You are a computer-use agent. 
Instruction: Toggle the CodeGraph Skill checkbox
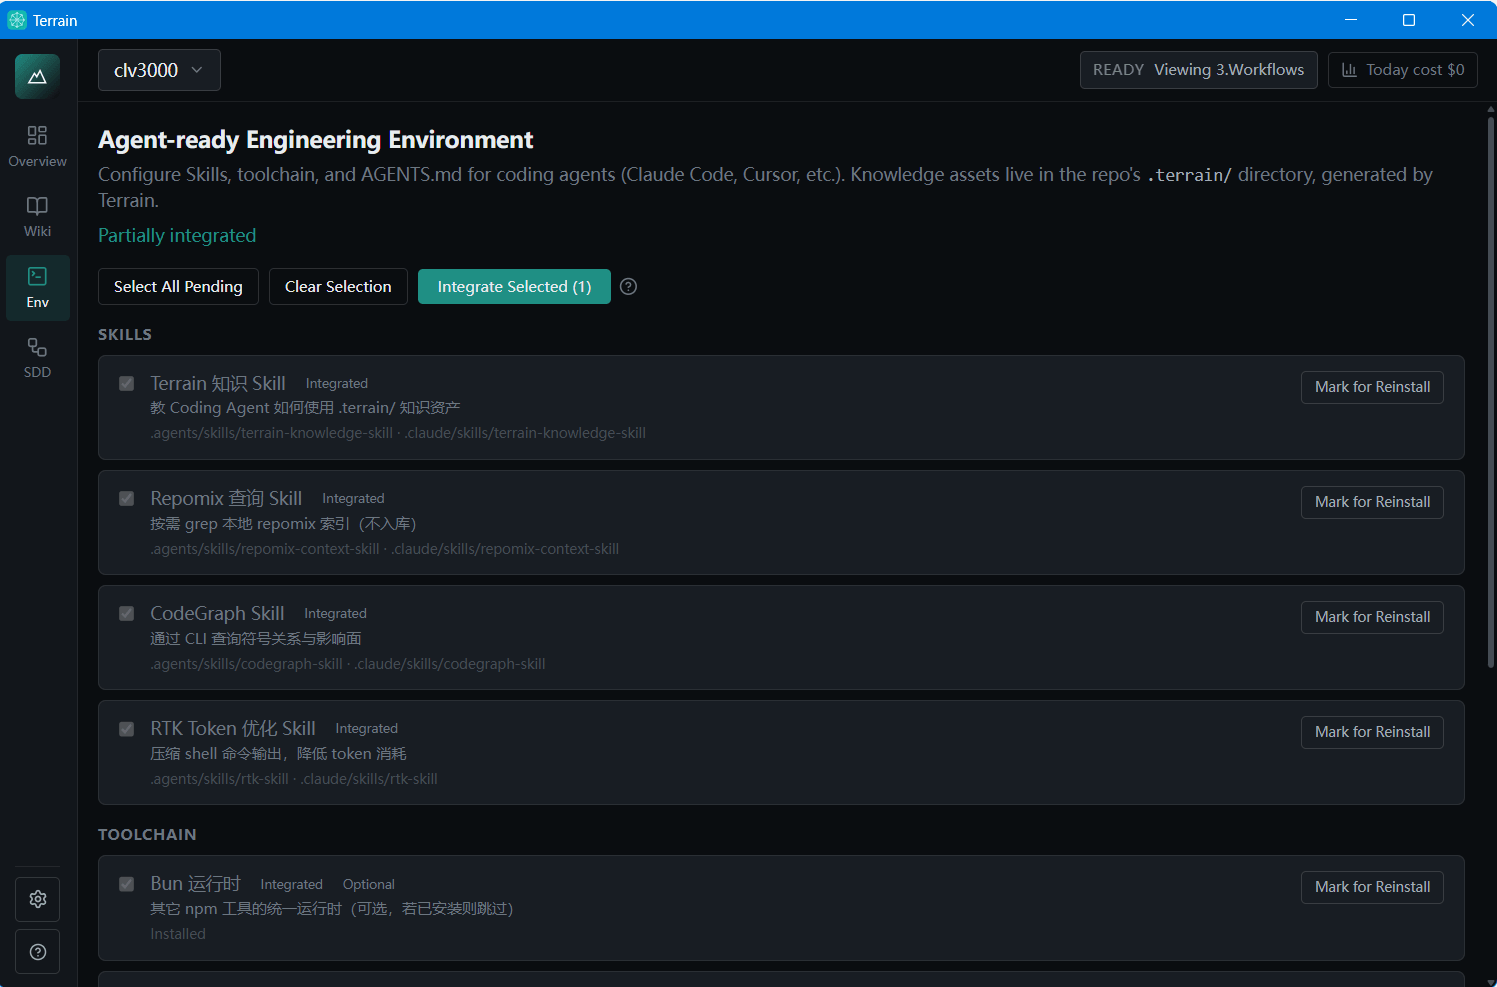127,613
